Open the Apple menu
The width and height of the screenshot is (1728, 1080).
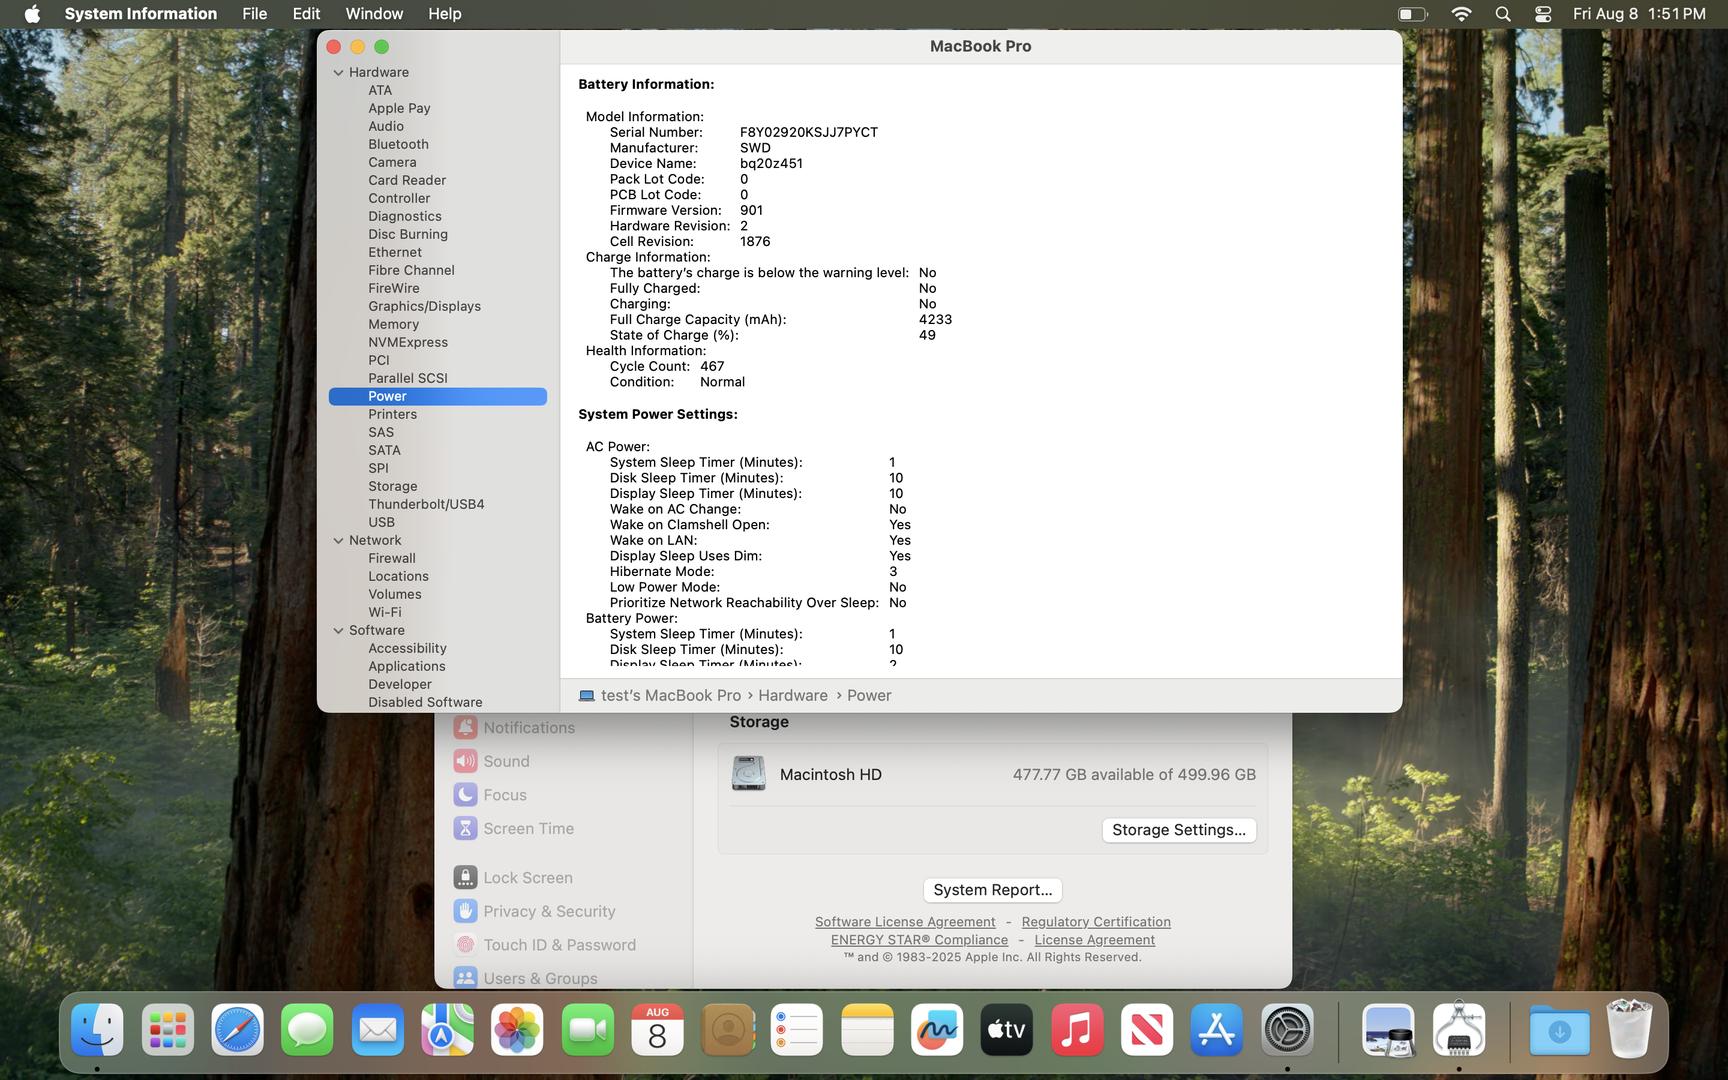pyautogui.click(x=32, y=14)
